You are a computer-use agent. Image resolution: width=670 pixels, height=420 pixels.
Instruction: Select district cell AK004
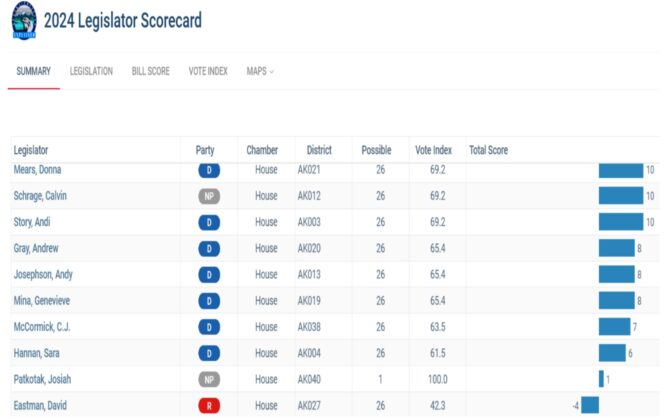(309, 353)
